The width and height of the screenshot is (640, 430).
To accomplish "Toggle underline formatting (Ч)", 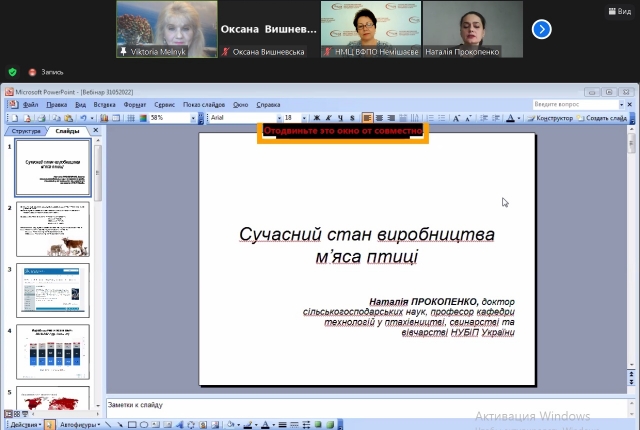I will click(x=340, y=118).
